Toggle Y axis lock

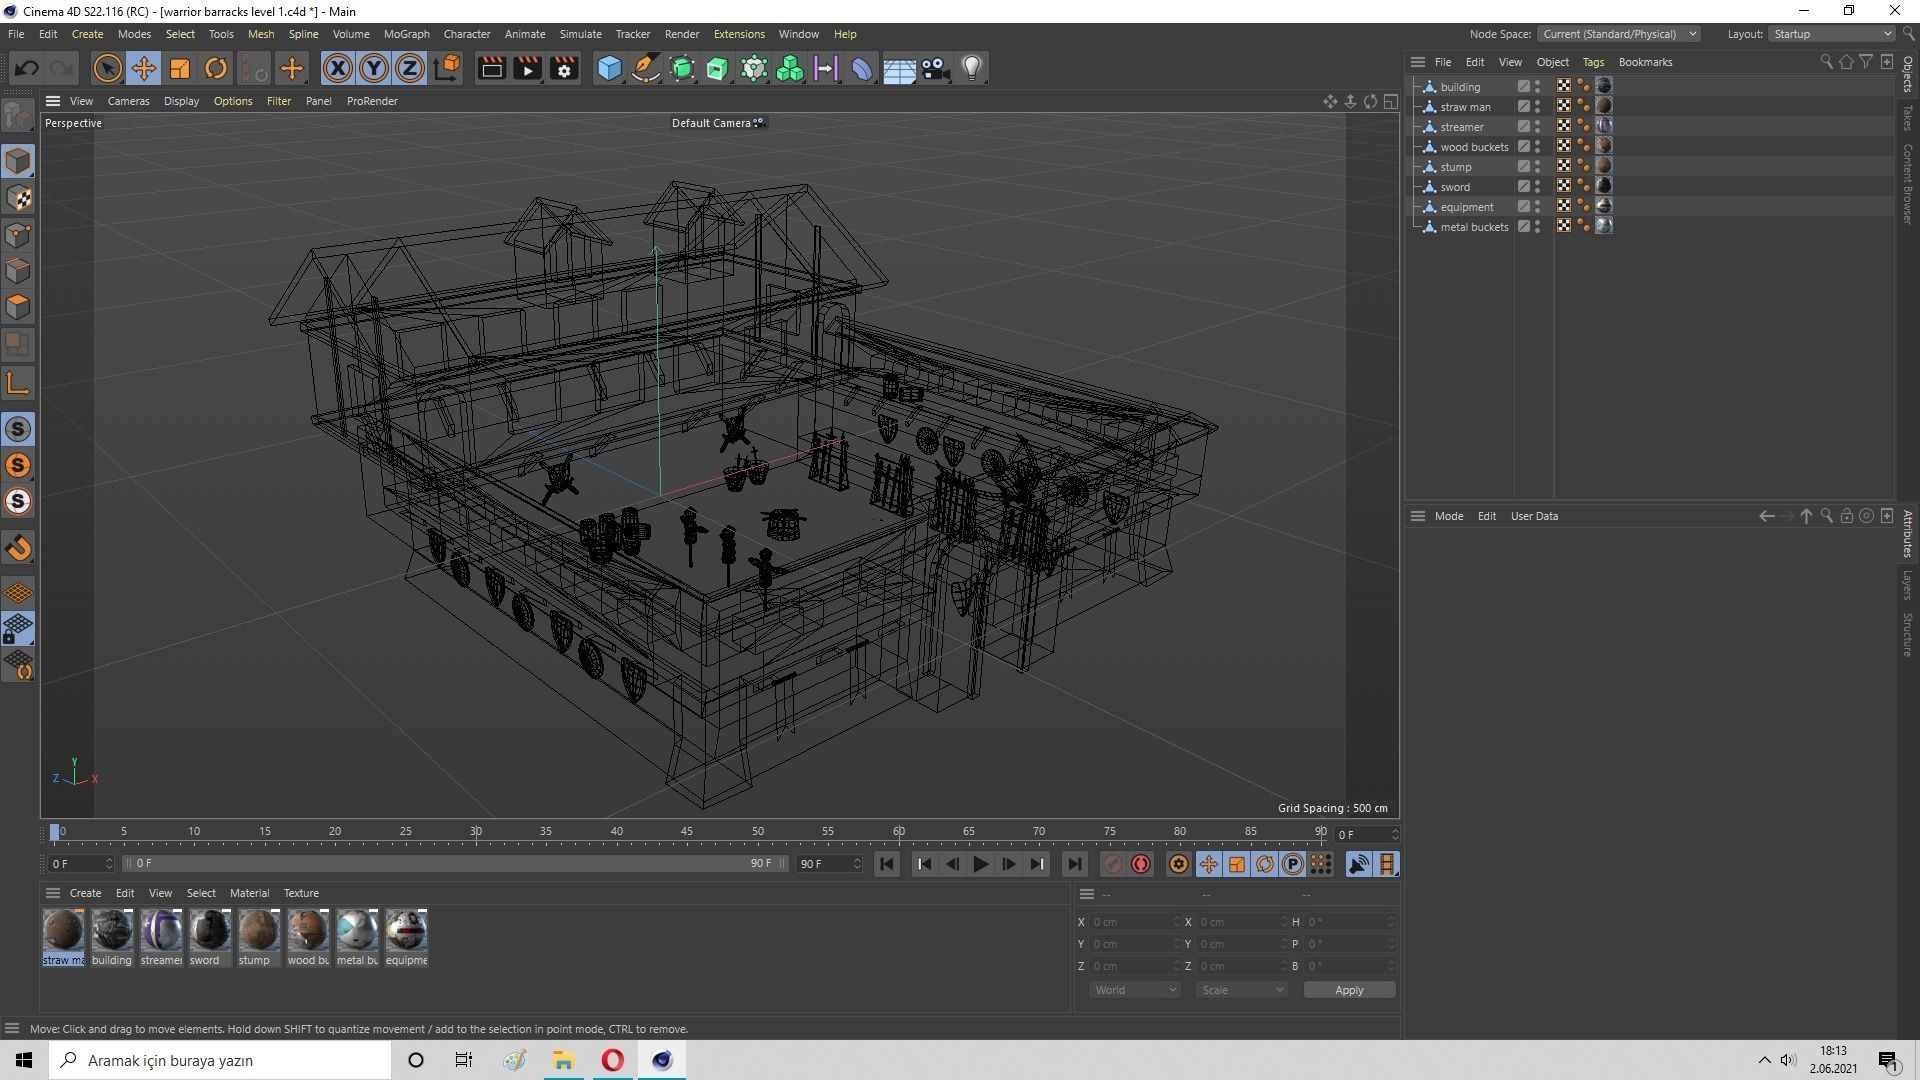374,68
